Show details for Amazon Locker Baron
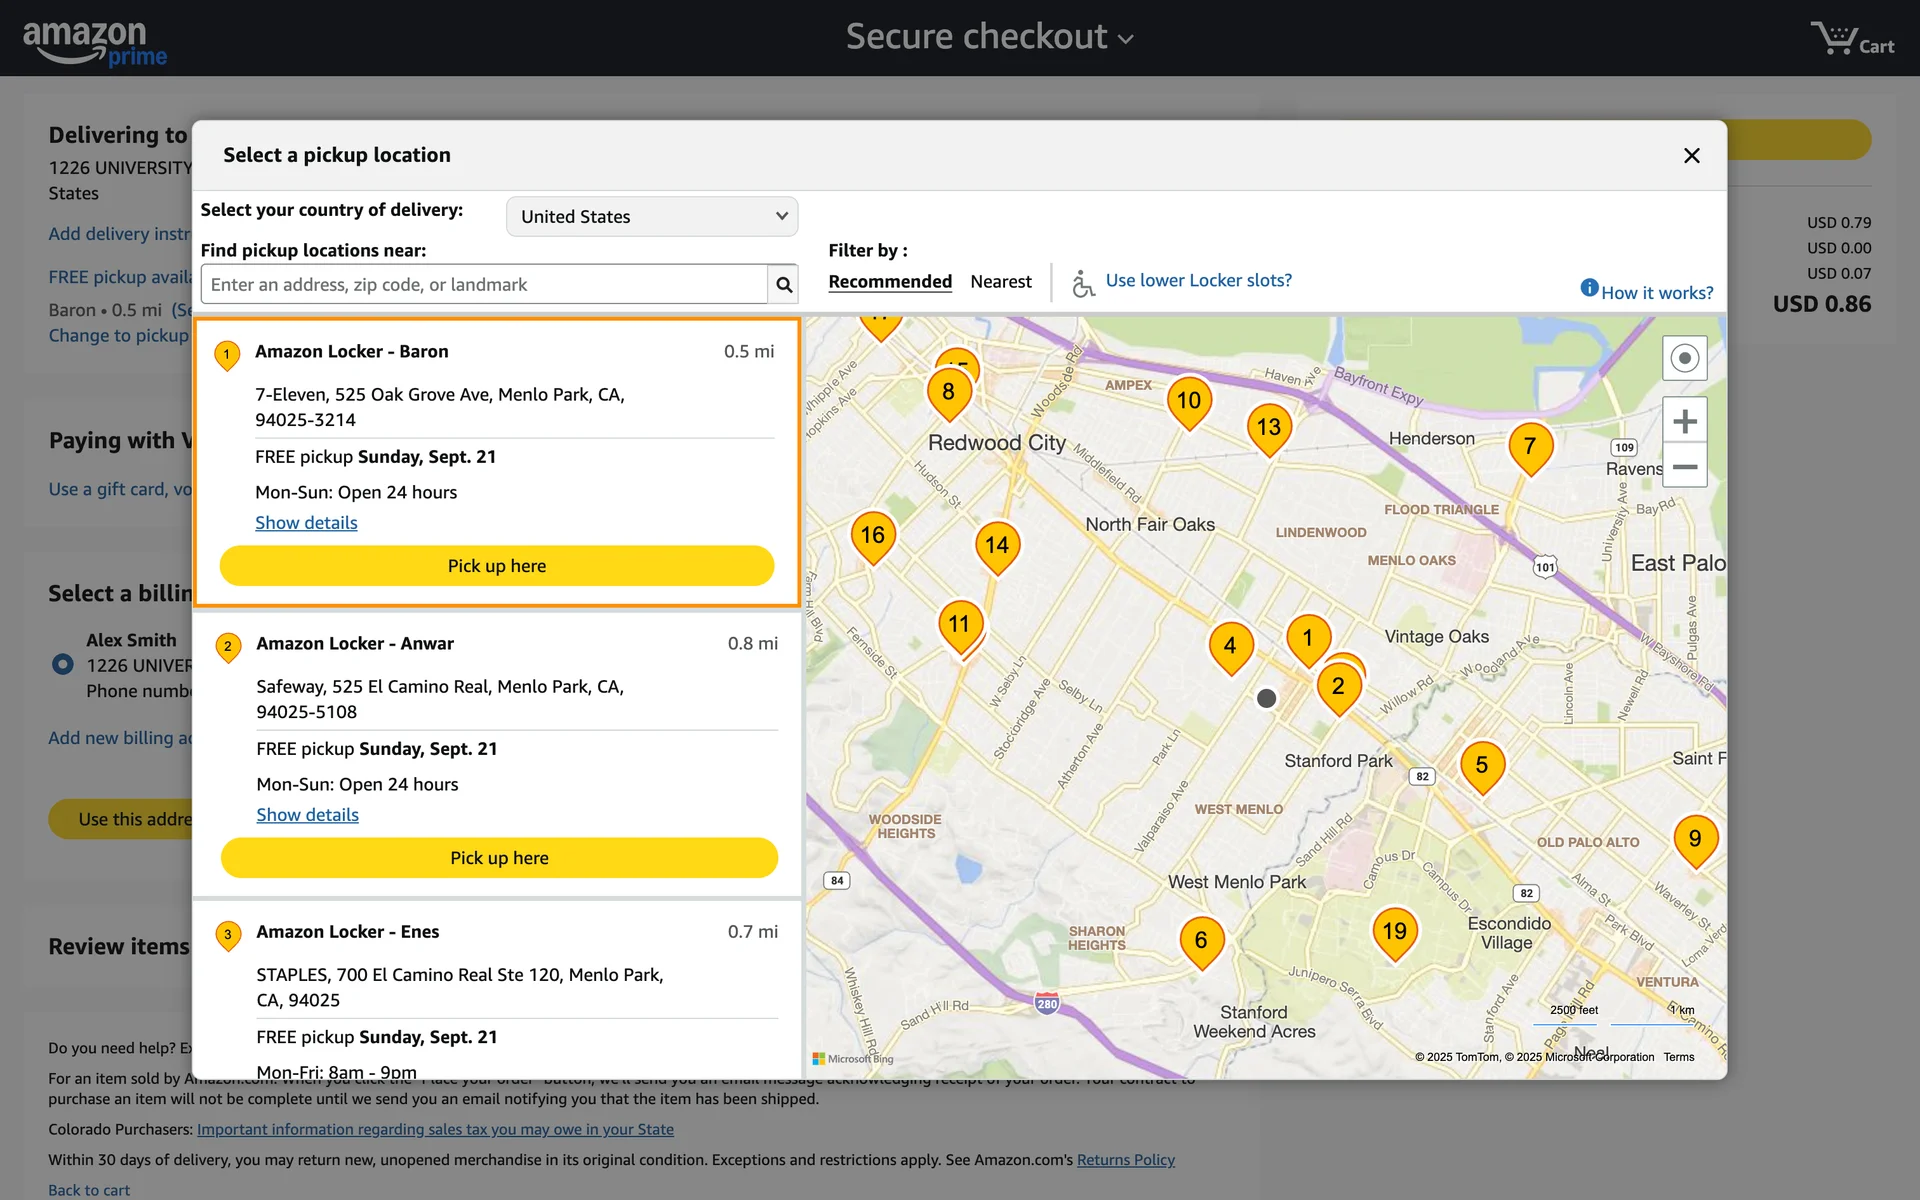This screenshot has width=1920, height=1200. coord(306,523)
